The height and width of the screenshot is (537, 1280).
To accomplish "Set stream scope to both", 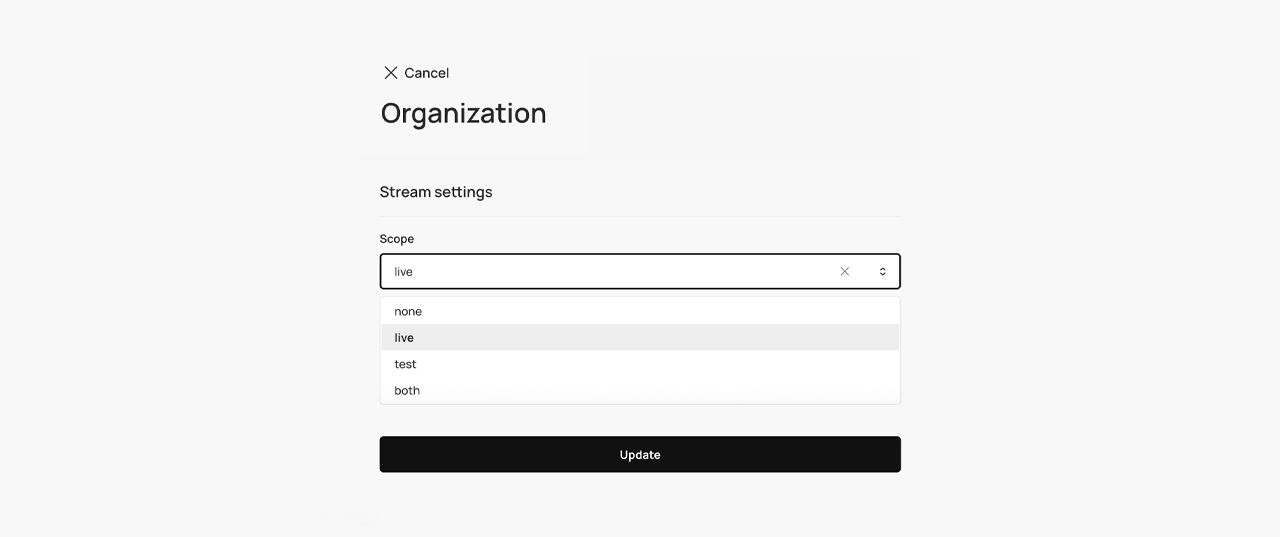I will [407, 390].
